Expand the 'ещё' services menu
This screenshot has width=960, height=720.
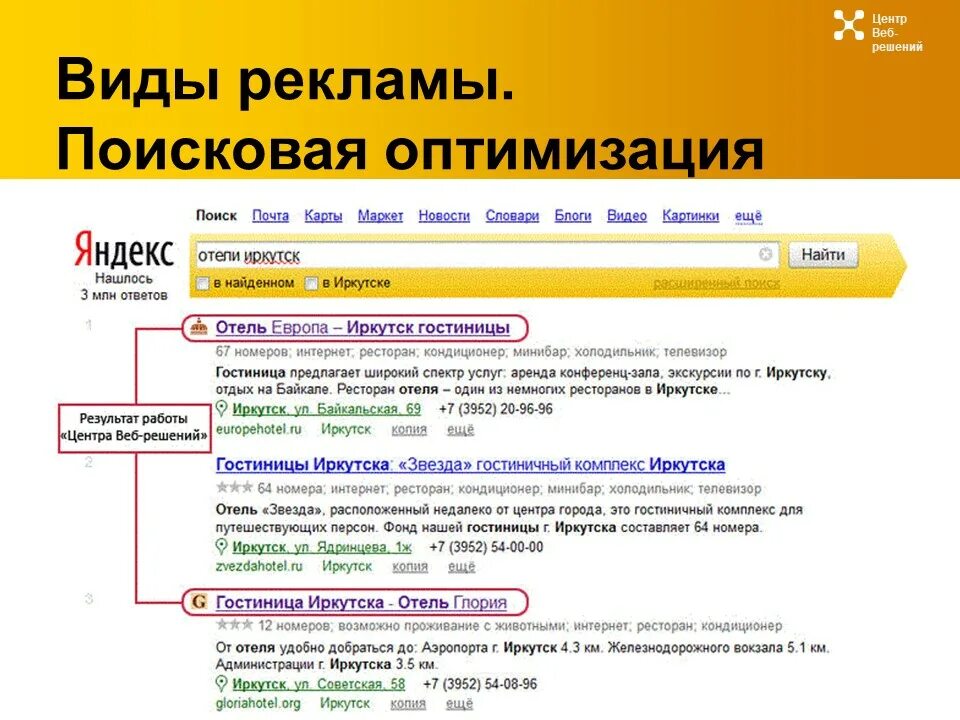(x=748, y=216)
